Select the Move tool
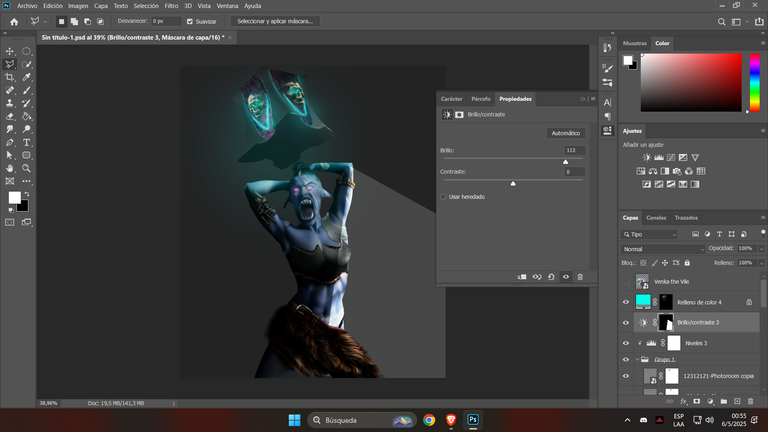This screenshot has width=768, height=432. pyautogui.click(x=10, y=51)
